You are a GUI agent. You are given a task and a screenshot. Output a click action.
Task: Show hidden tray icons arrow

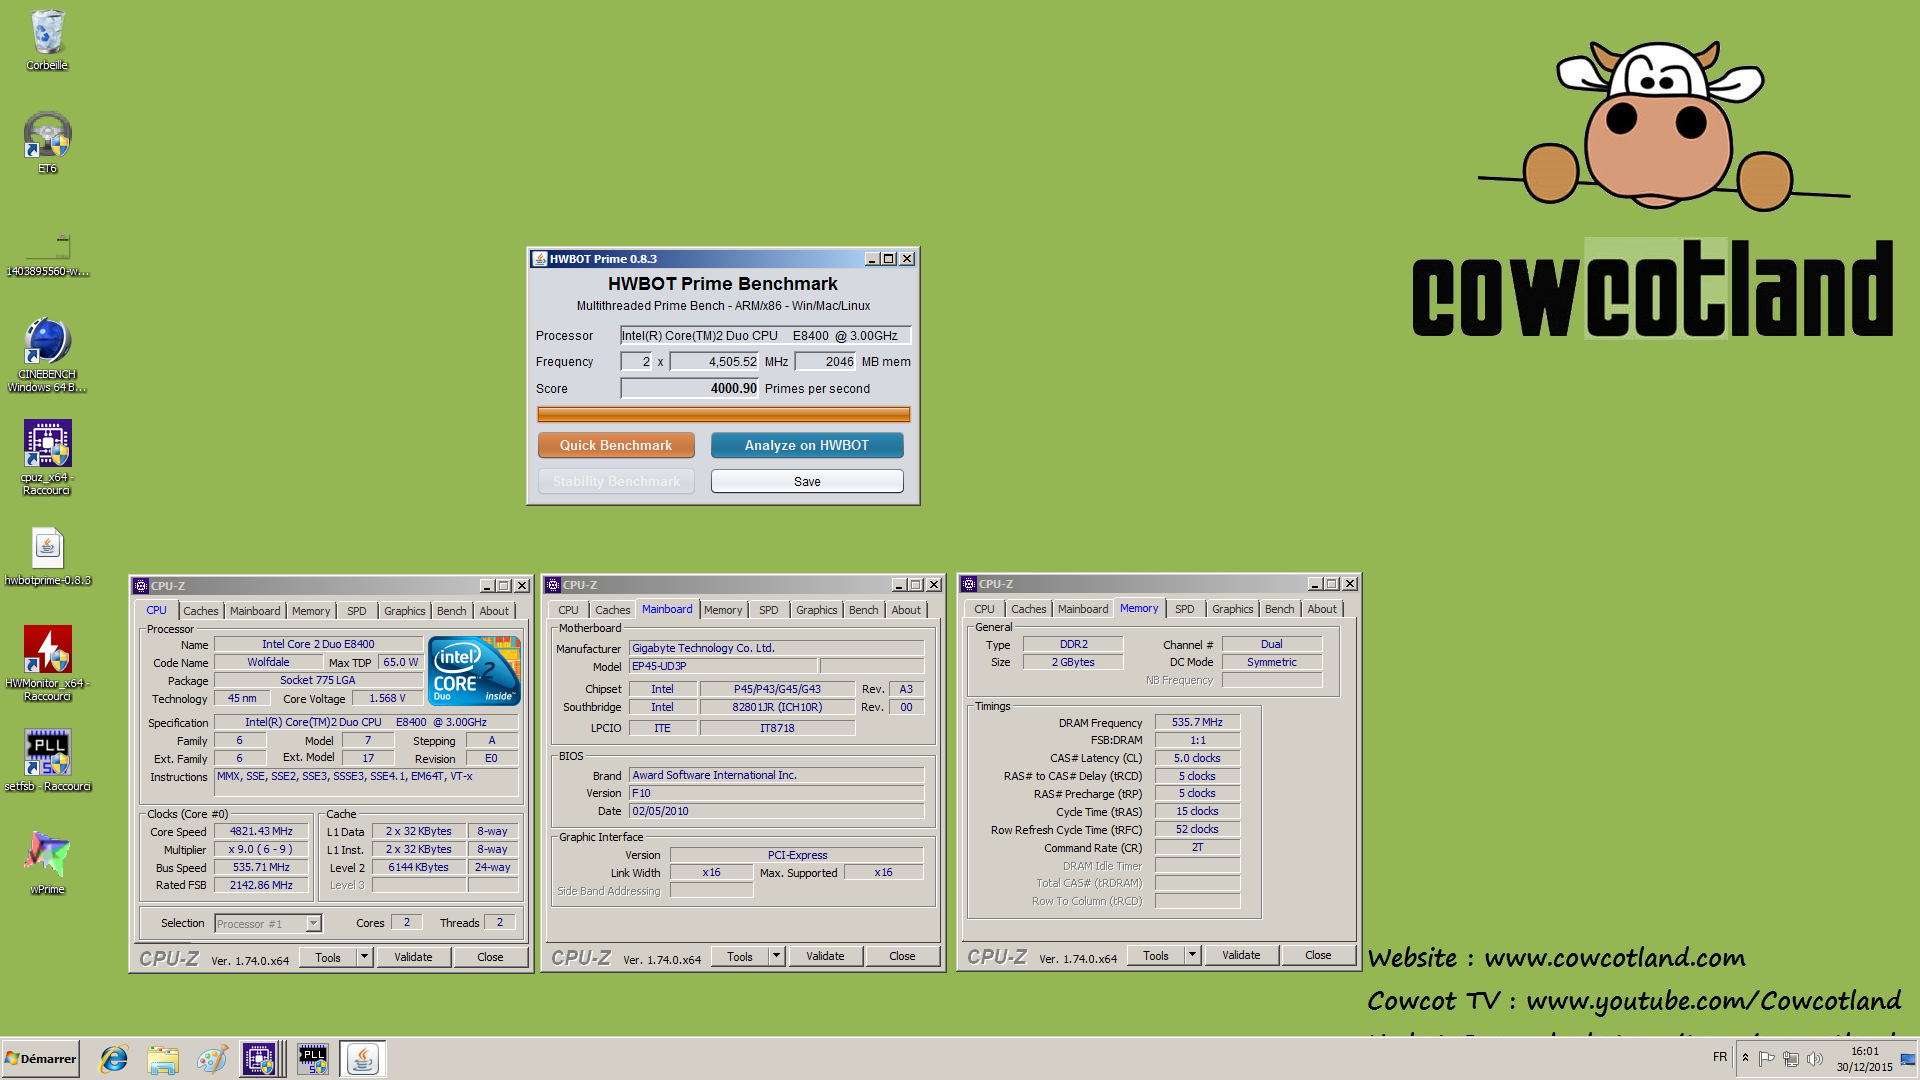coord(1745,1058)
